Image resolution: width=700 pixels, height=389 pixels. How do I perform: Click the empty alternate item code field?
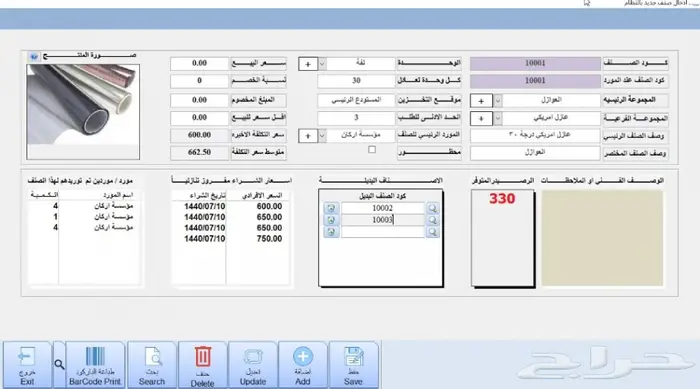coord(383,232)
